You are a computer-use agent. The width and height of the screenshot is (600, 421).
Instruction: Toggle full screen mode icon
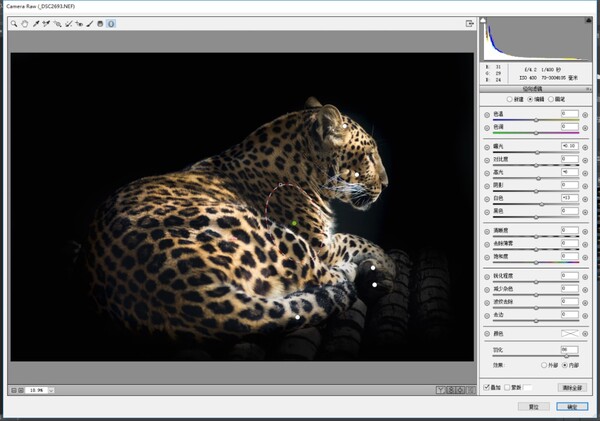[x=470, y=24]
